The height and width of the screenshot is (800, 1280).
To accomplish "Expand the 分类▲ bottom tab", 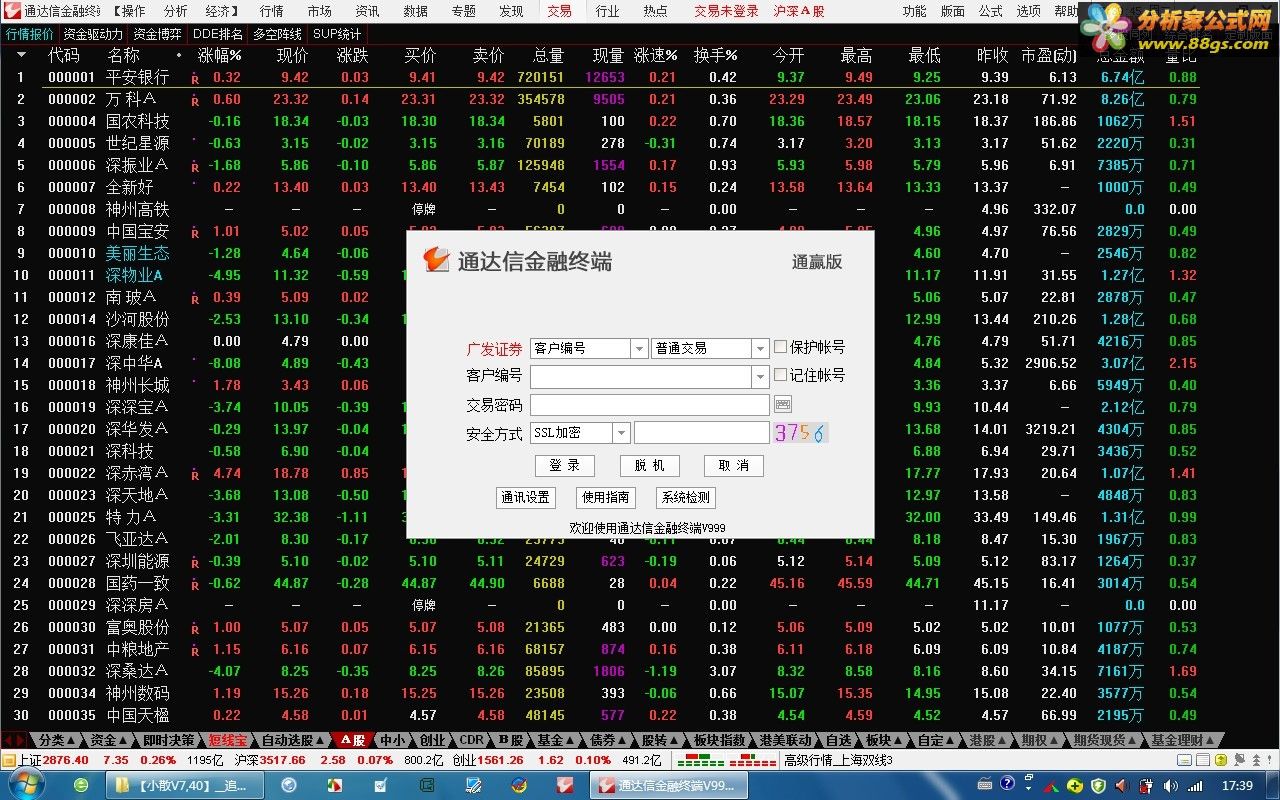I will (58, 741).
